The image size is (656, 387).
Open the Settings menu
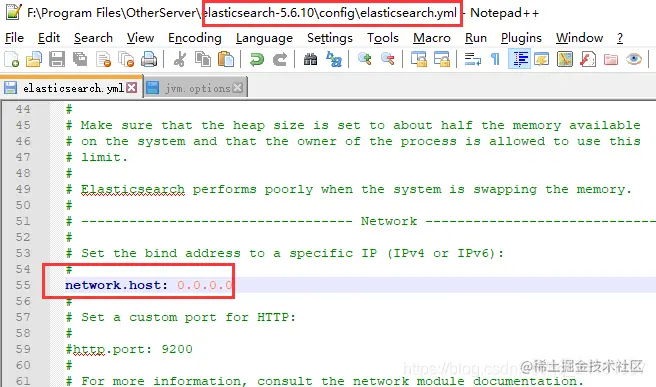click(x=330, y=38)
